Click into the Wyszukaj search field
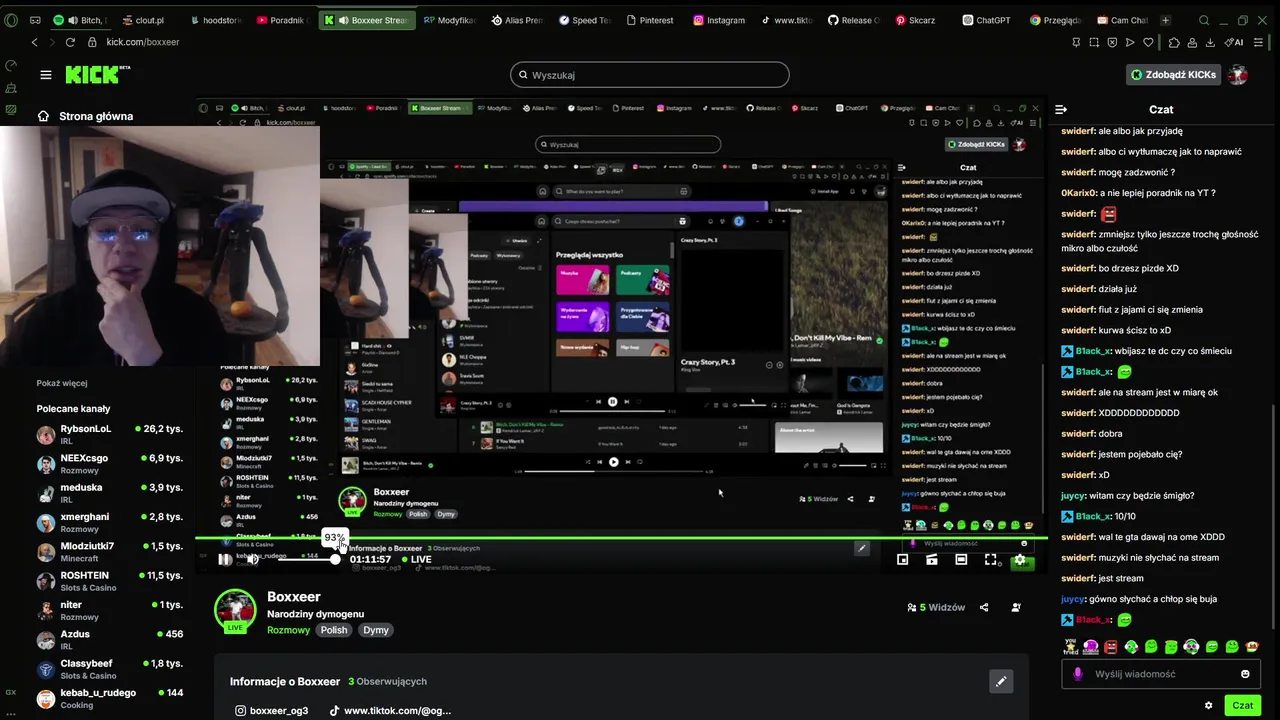 pyautogui.click(x=650, y=75)
